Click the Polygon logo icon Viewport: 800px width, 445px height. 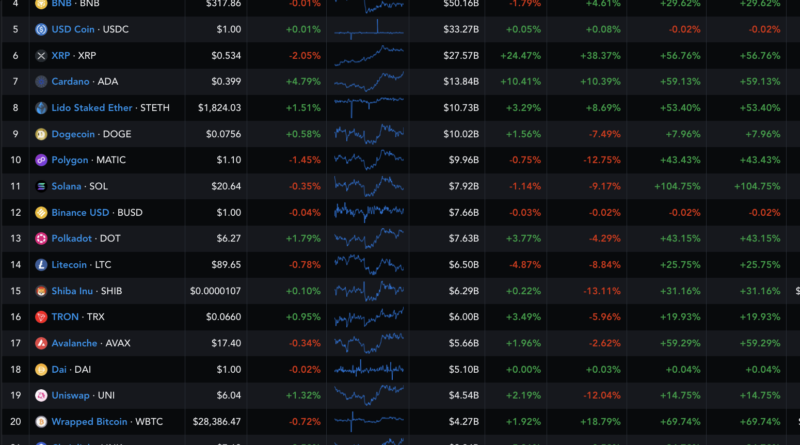[x=41, y=159]
